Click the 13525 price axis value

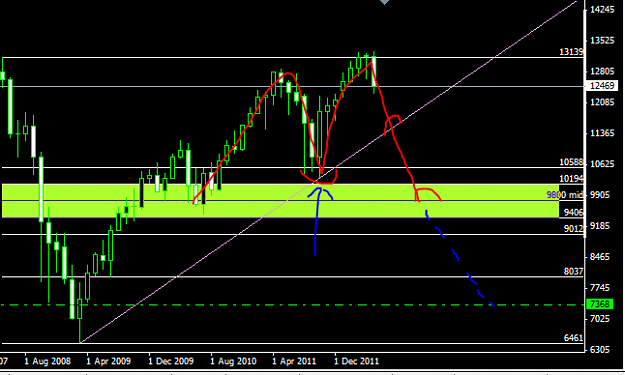point(602,41)
